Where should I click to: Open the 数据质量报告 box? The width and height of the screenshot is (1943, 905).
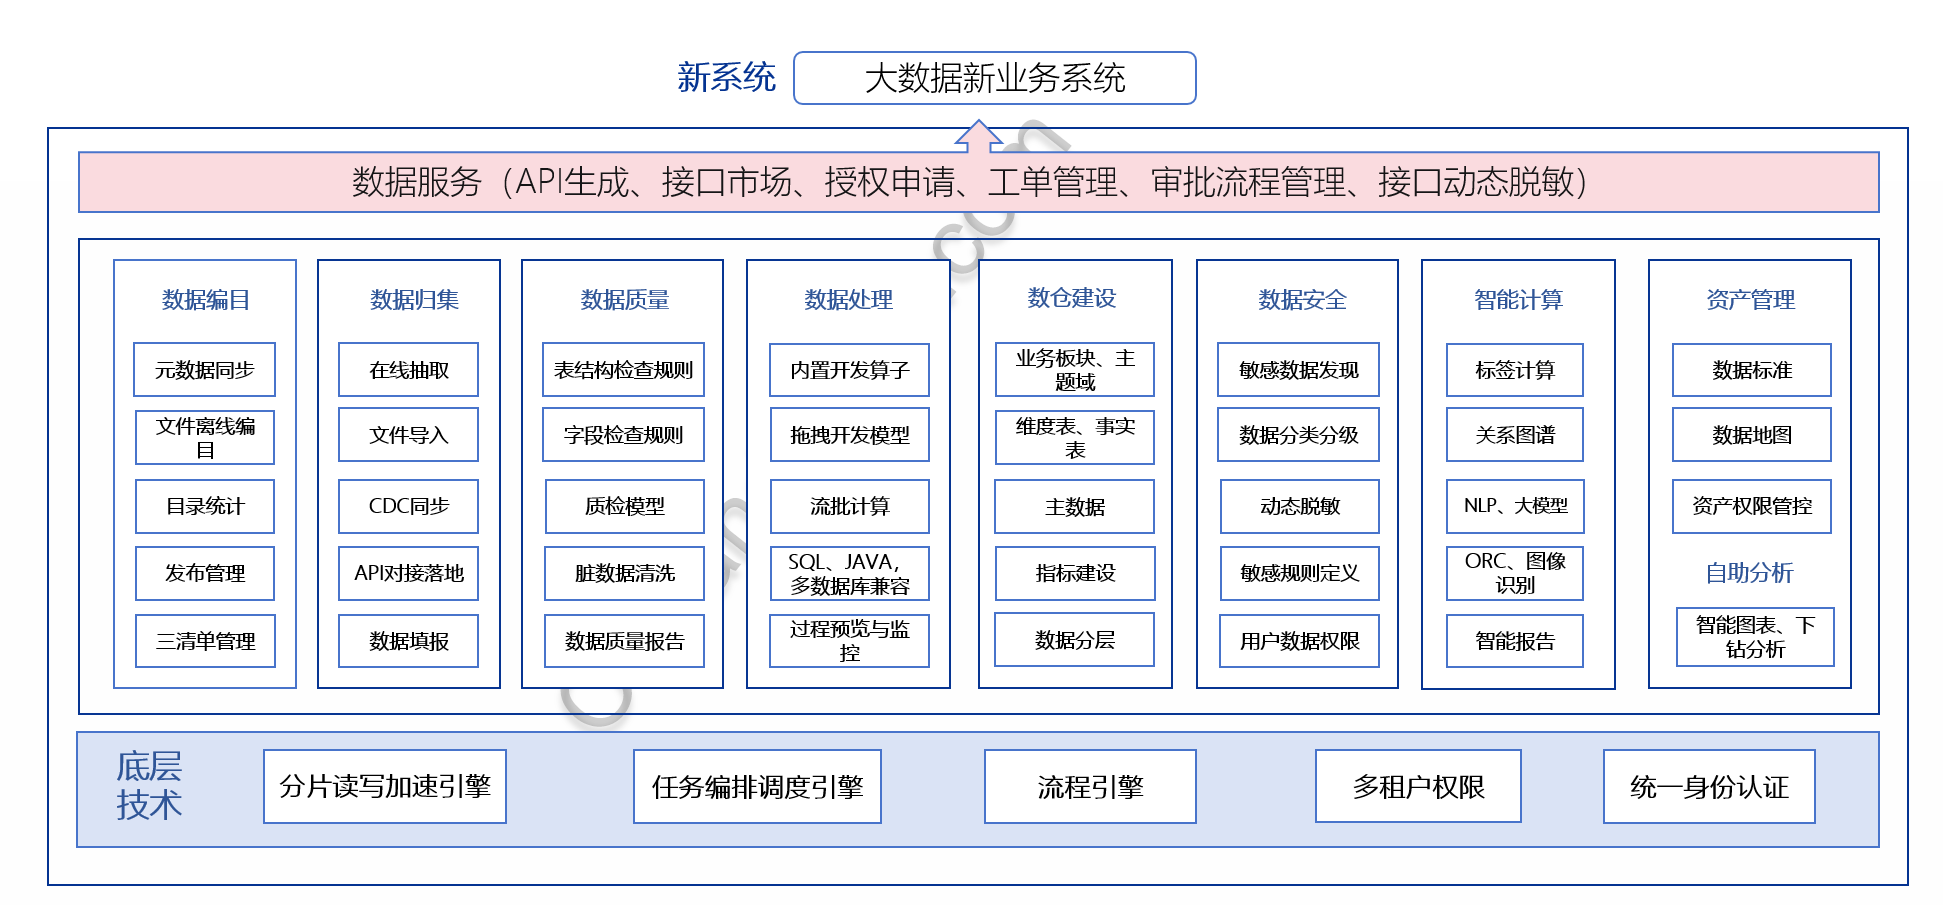tap(625, 641)
